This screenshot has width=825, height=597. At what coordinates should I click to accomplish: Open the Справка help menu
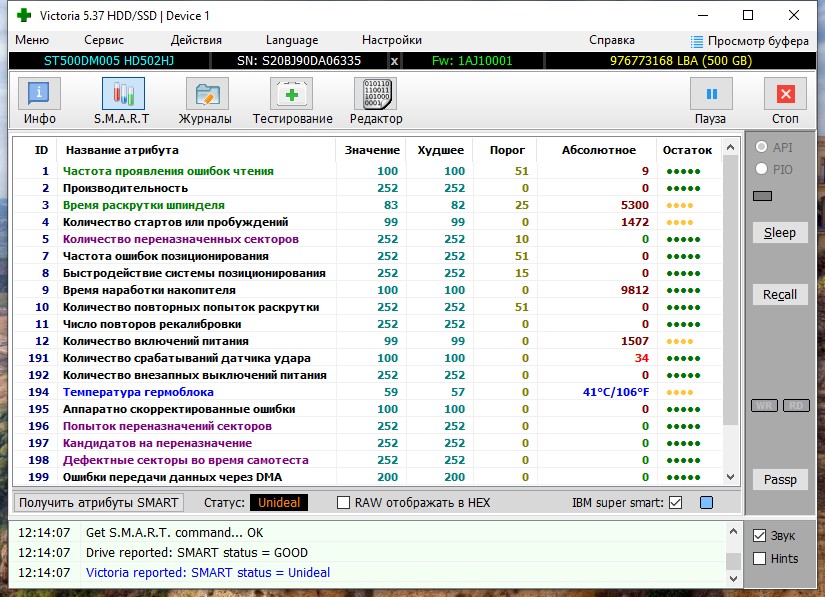[612, 40]
